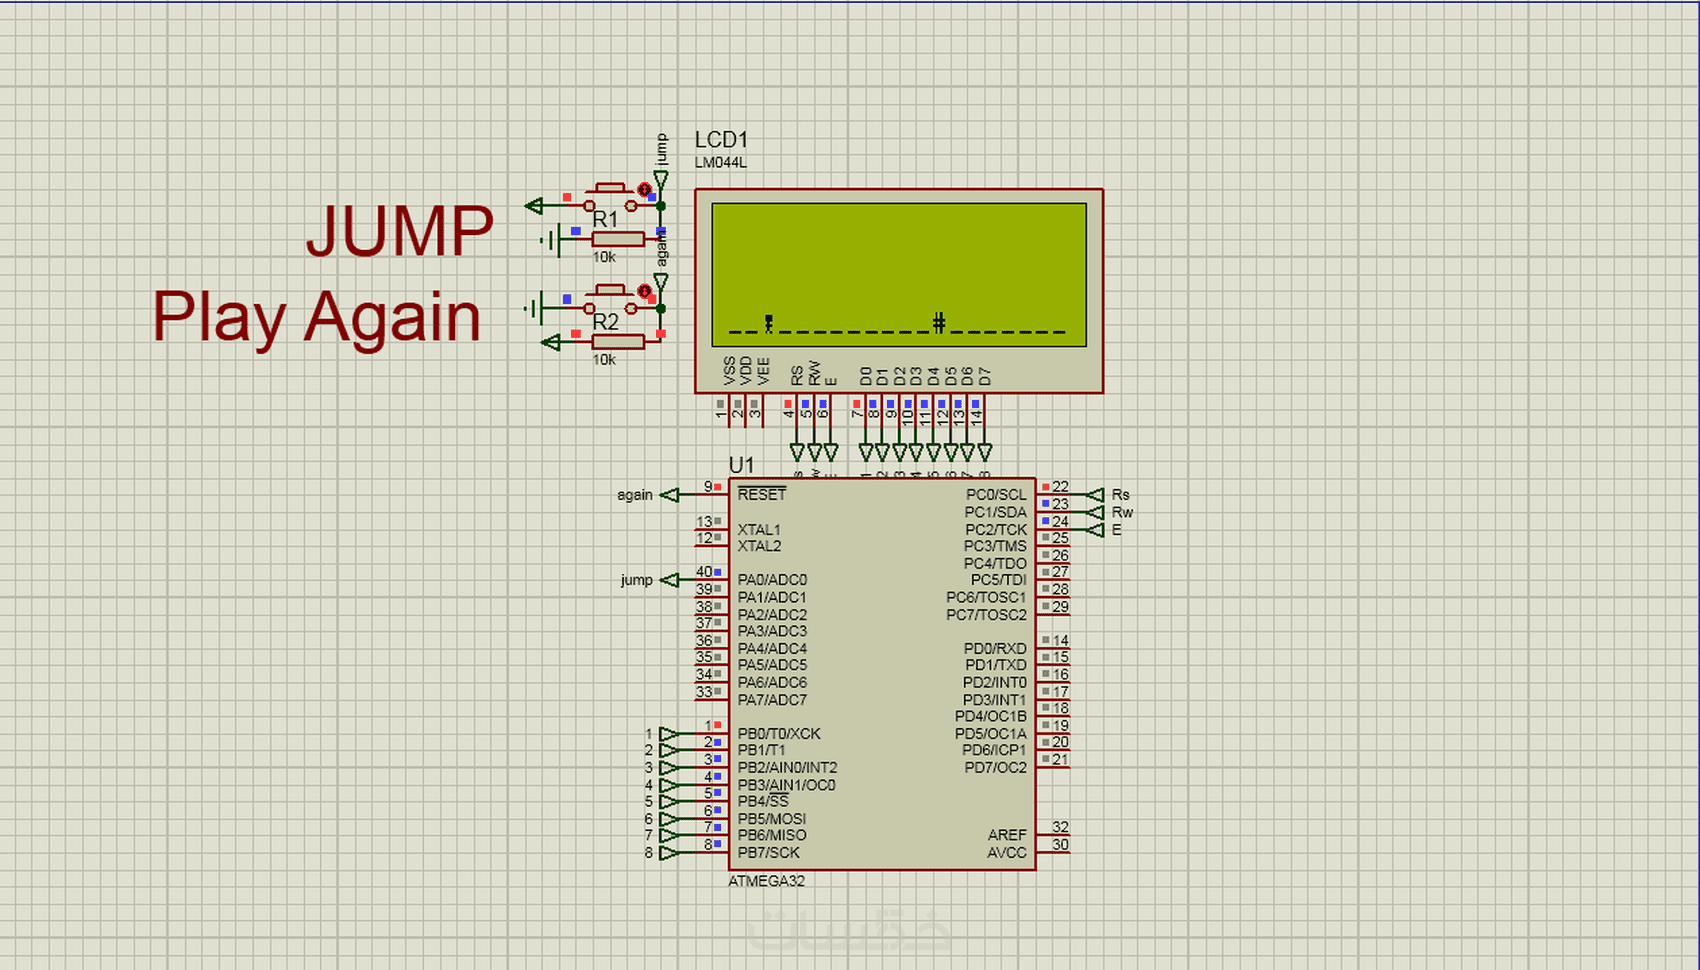Click the R2 reference label
1700x970 pixels.
click(x=606, y=321)
